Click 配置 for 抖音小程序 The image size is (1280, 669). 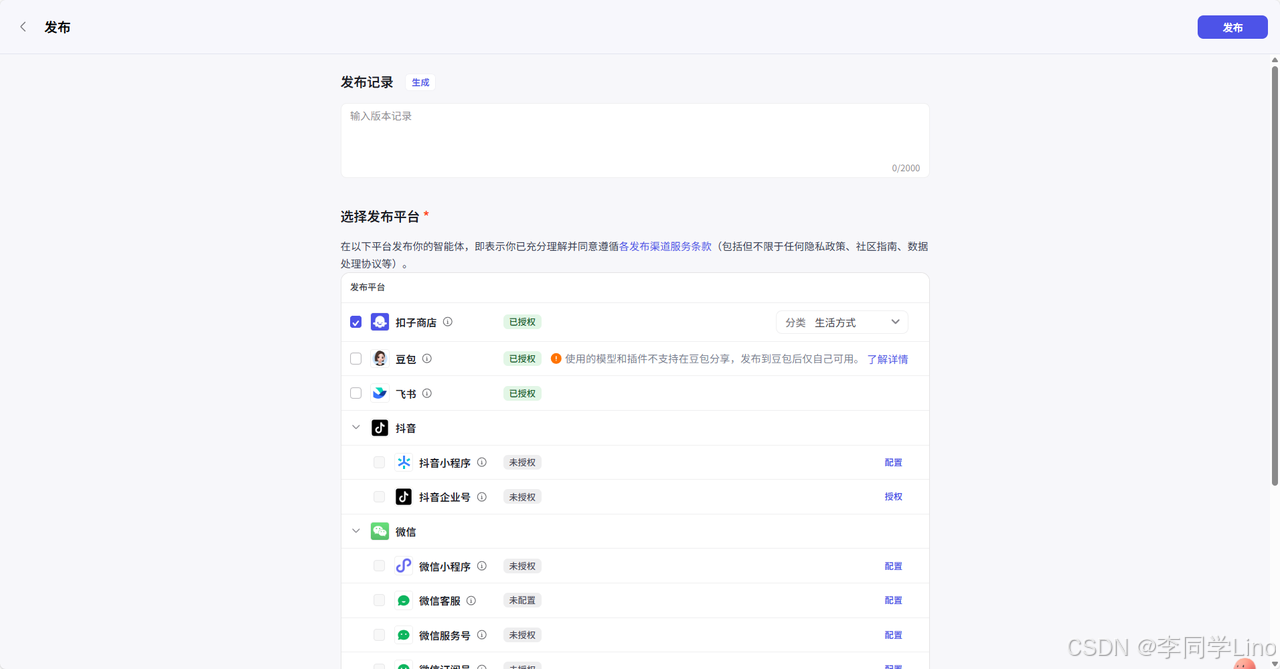pyautogui.click(x=893, y=463)
